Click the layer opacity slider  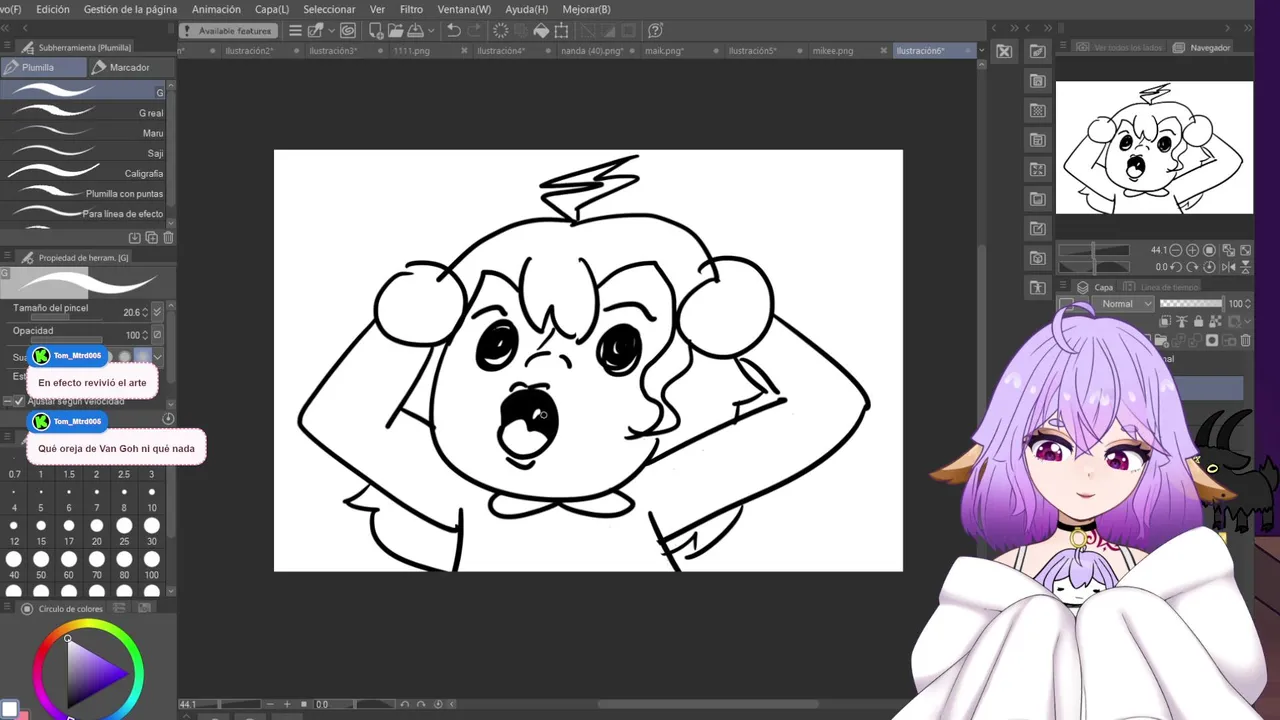(x=1191, y=303)
